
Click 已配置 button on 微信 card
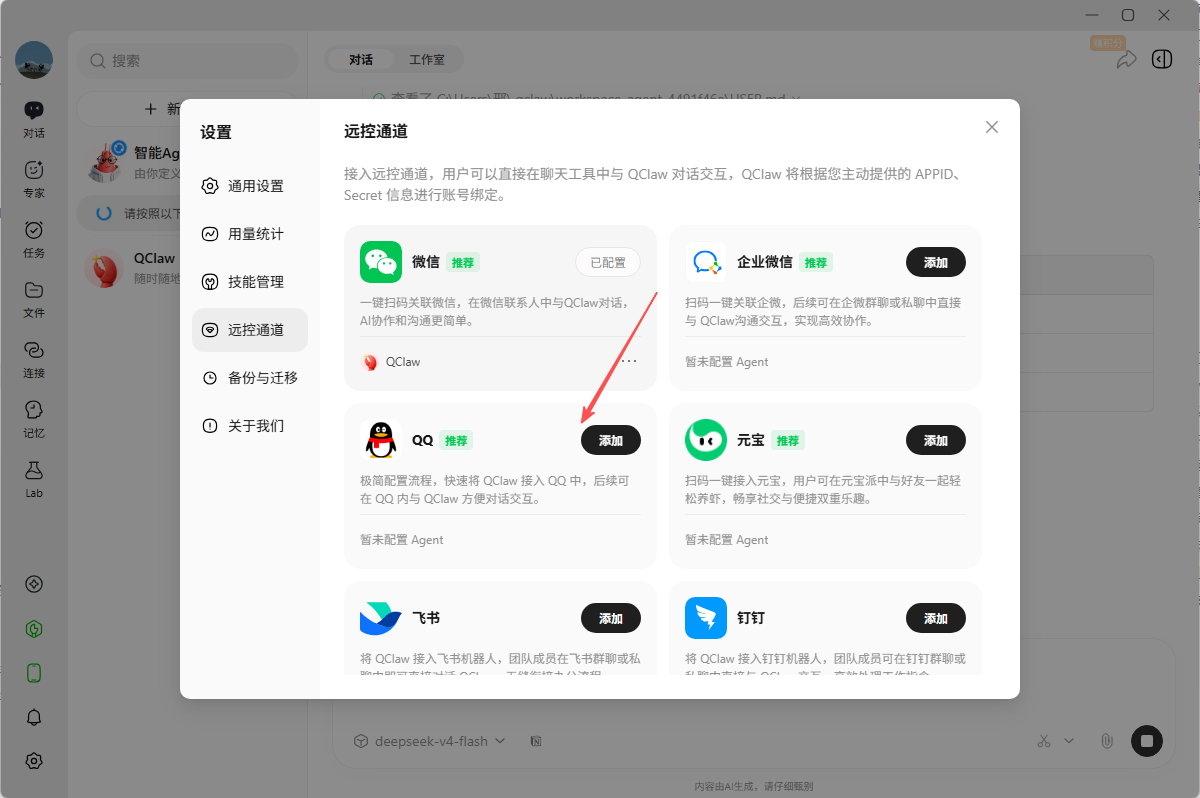[x=608, y=262]
